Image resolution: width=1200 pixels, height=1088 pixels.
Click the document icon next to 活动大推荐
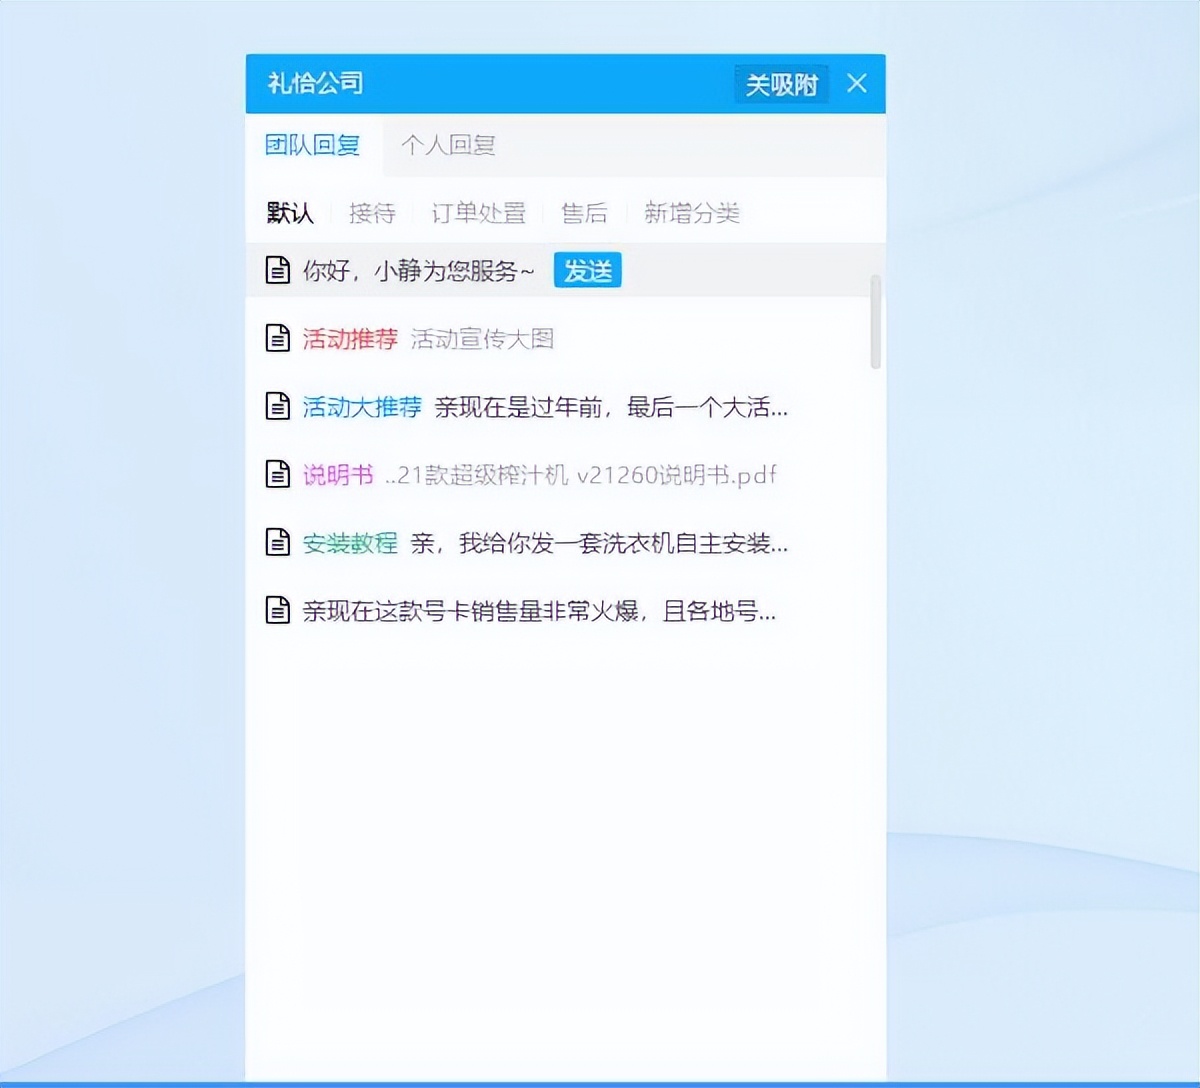tap(277, 406)
